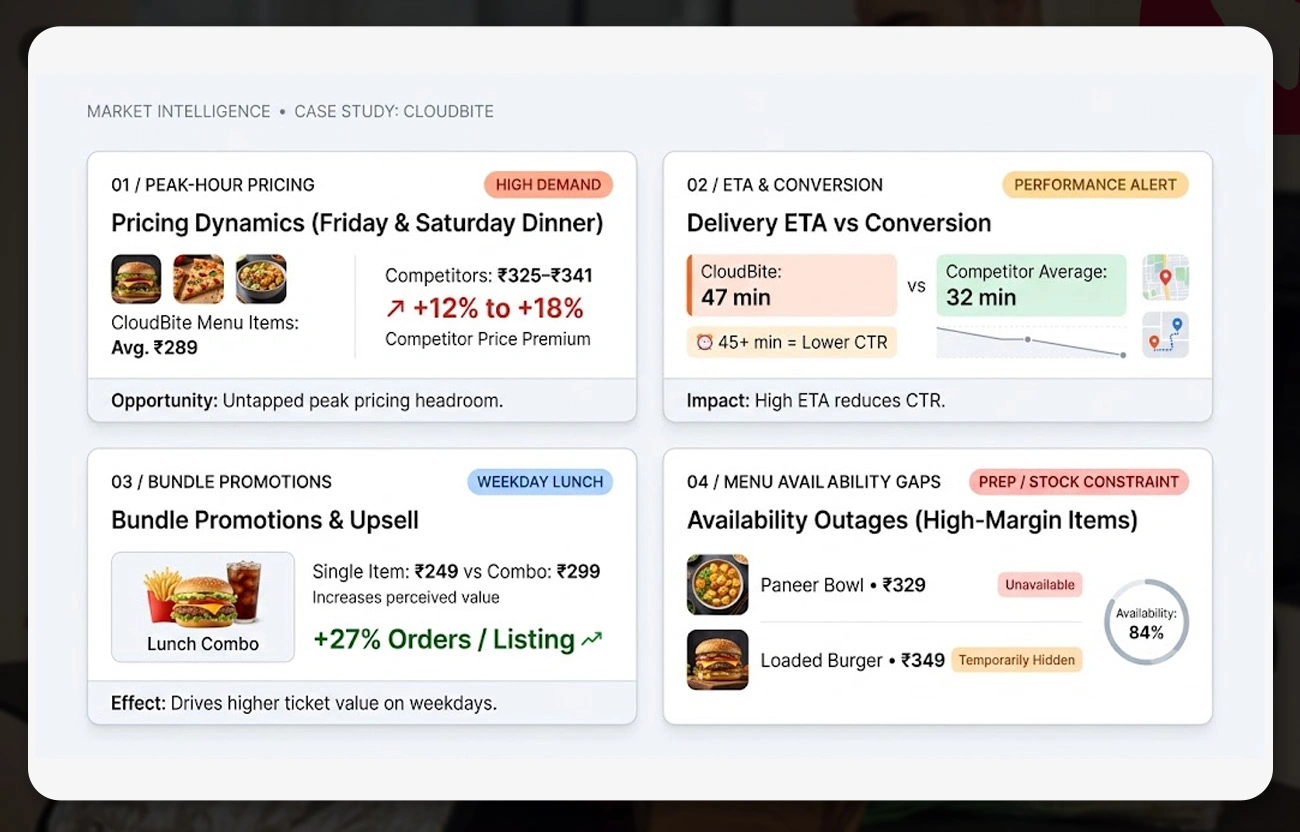Click the Delivery ETA vs Conversion heading

coord(839,223)
